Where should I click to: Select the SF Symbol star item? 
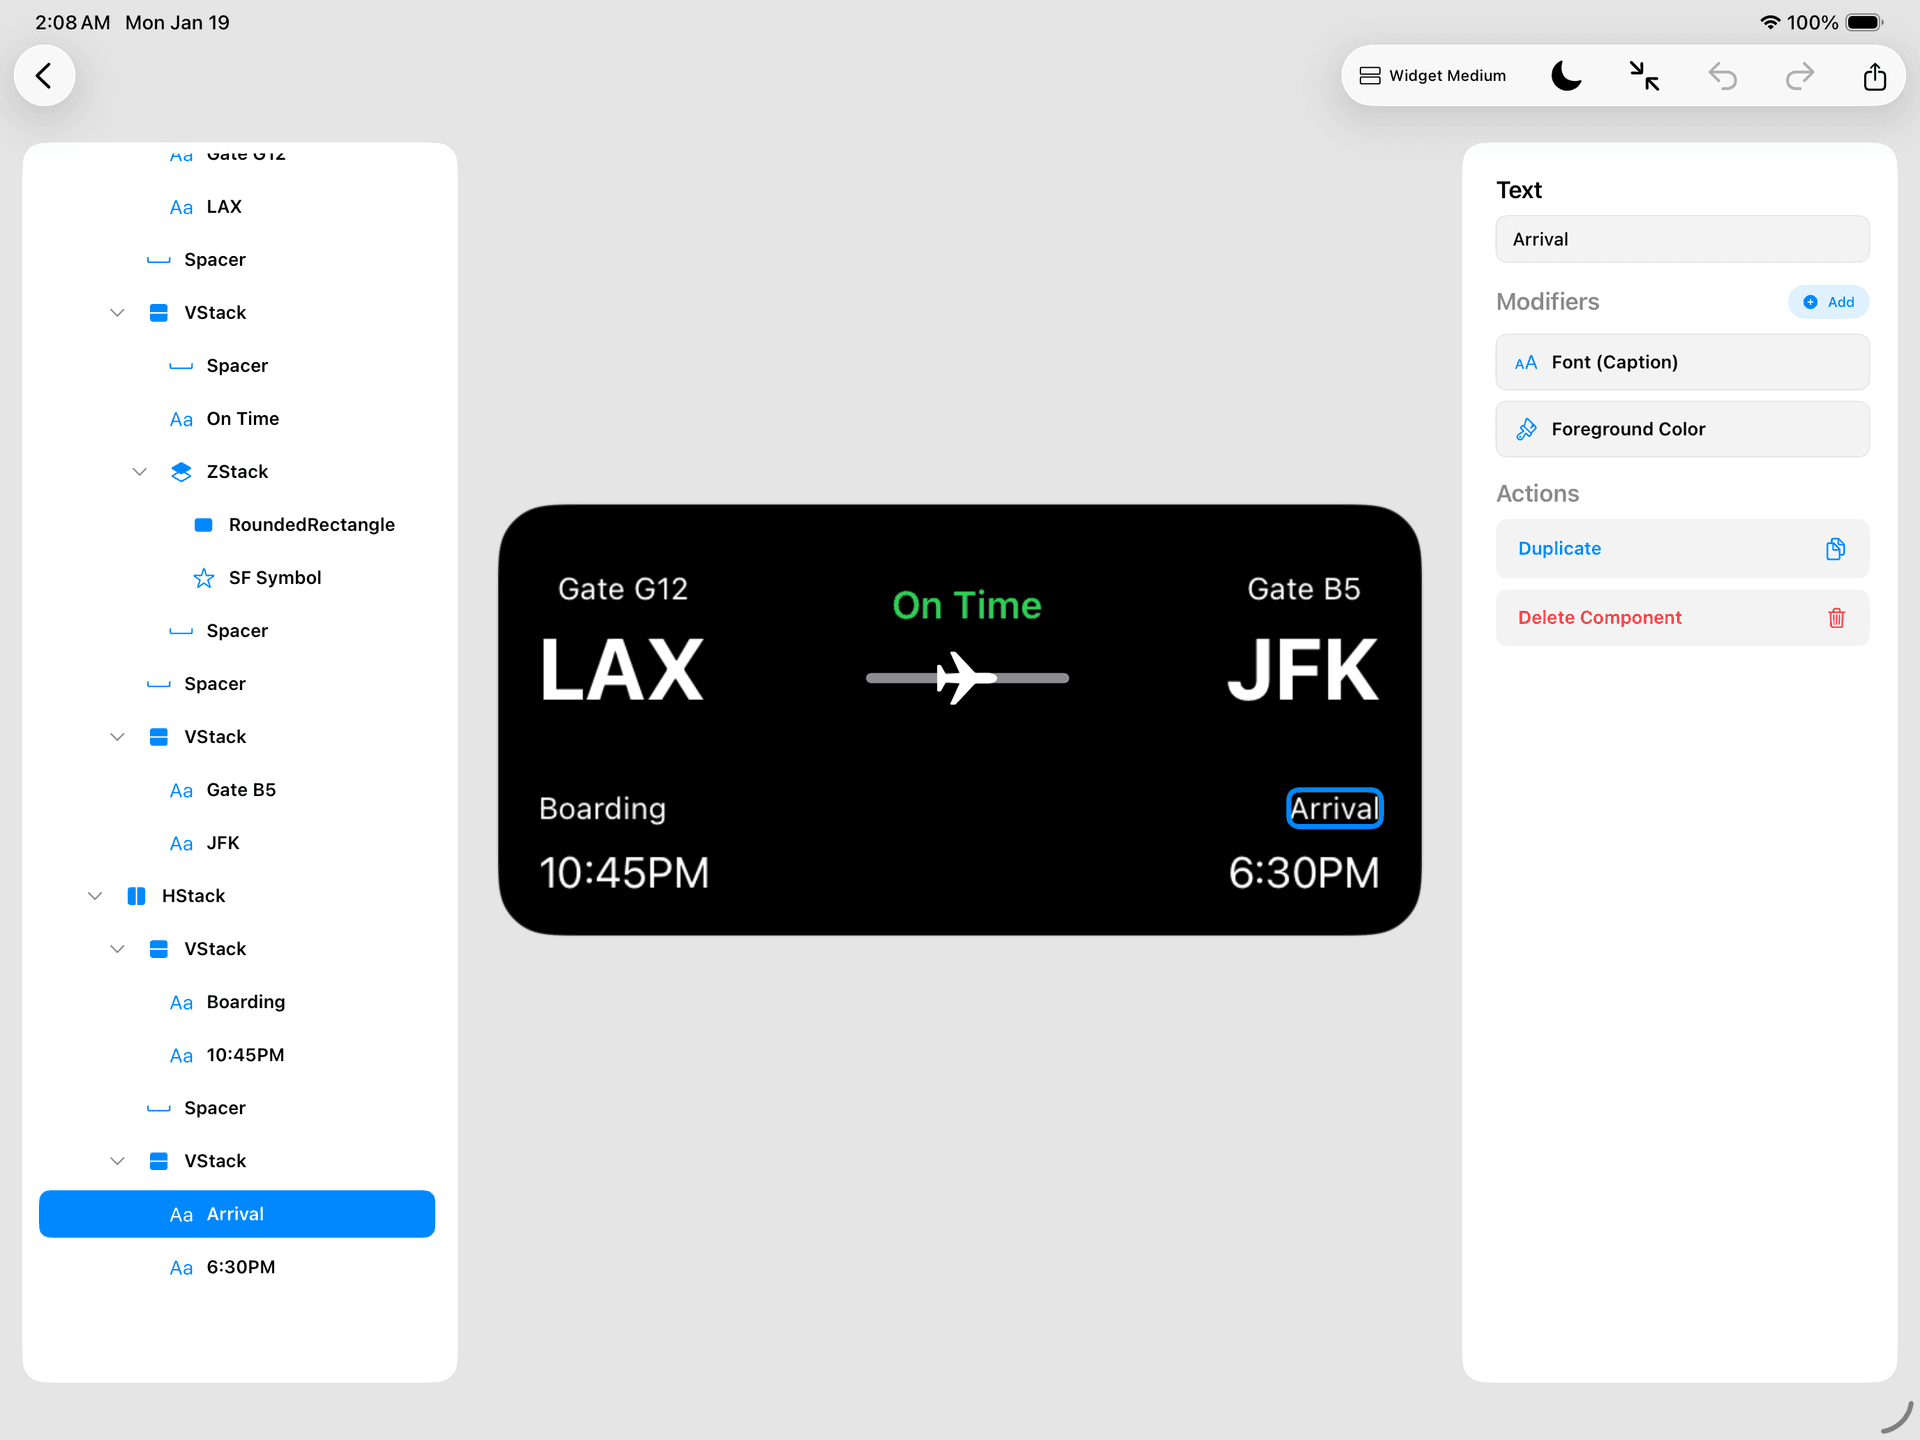[x=274, y=578]
